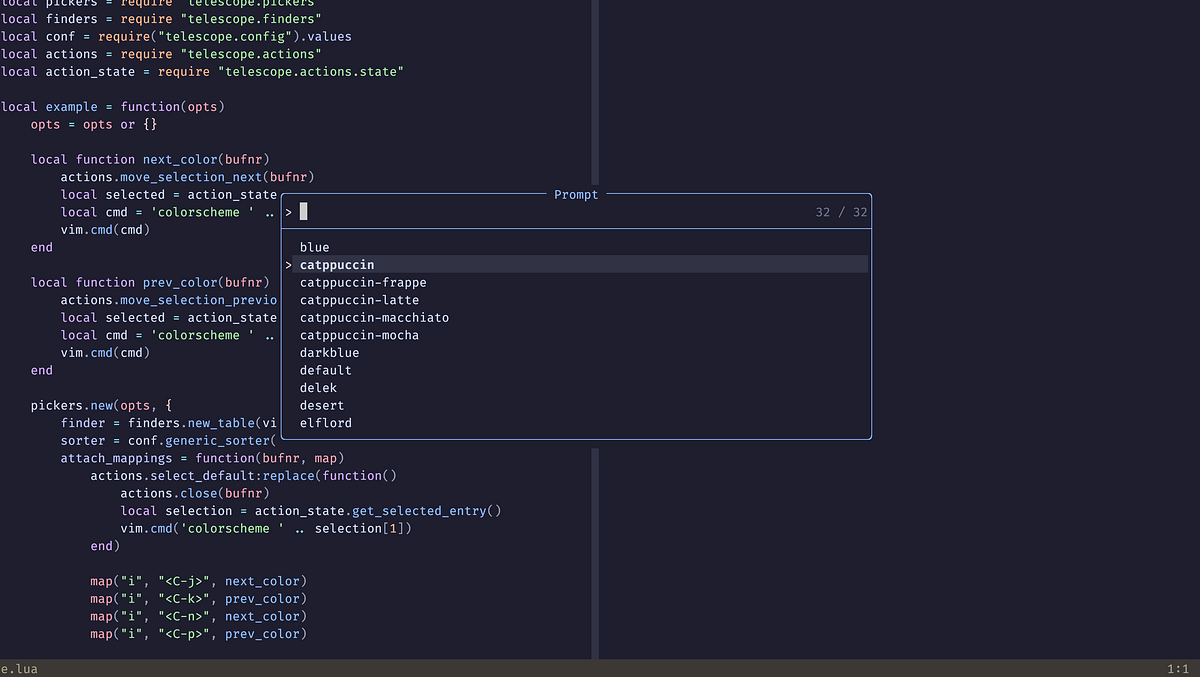
Task: Click "e.lua" filename in the statusline
Action: [20, 668]
